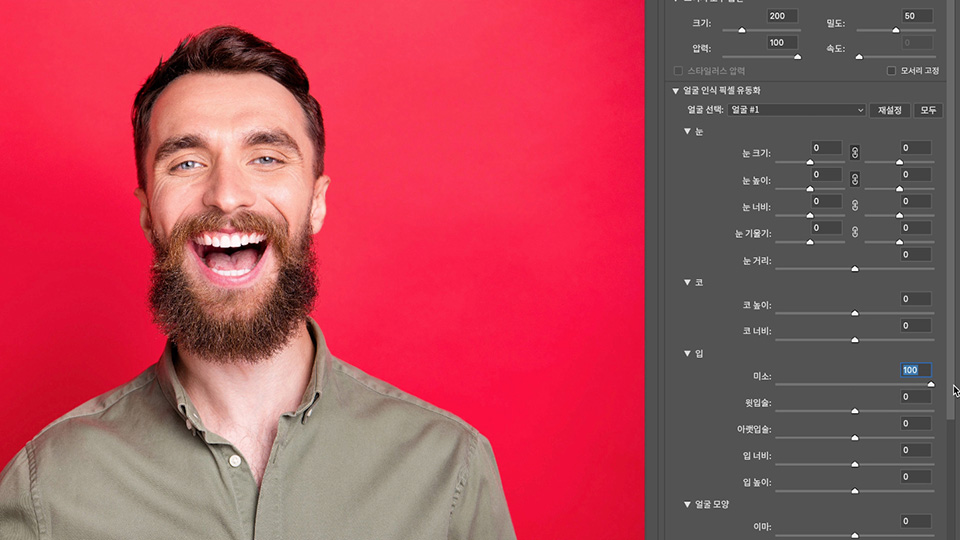The height and width of the screenshot is (540, 960).
Task: Click the 코 너비 value field
Action: point(916,326)
